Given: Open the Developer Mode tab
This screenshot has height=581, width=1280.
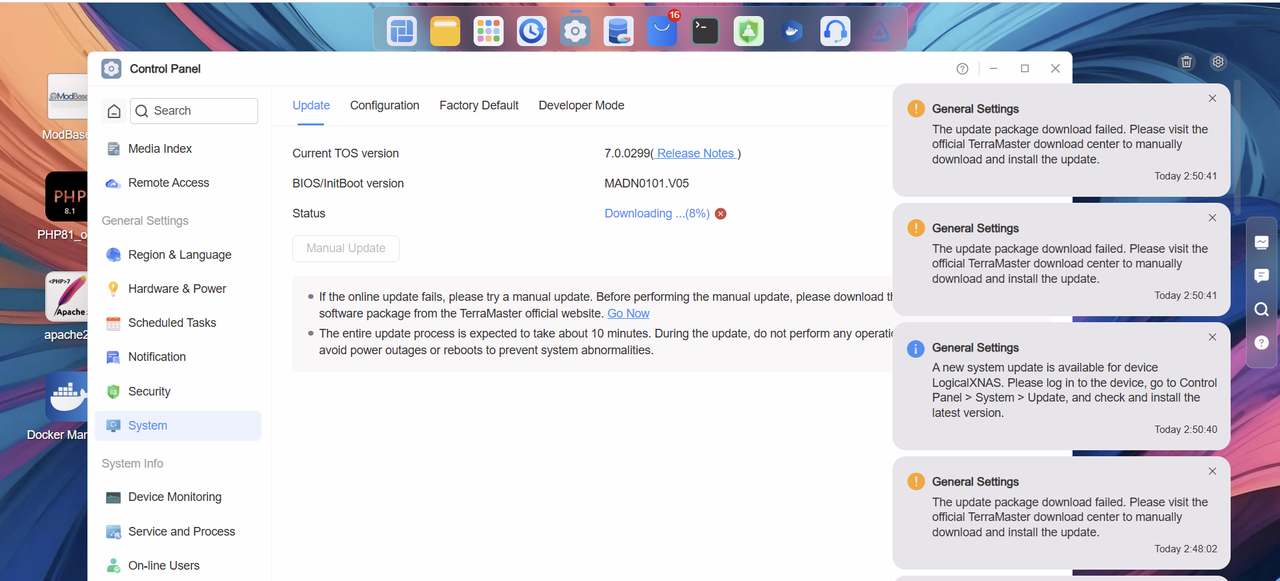Looking at the screenshot, I should click(581, 105).
